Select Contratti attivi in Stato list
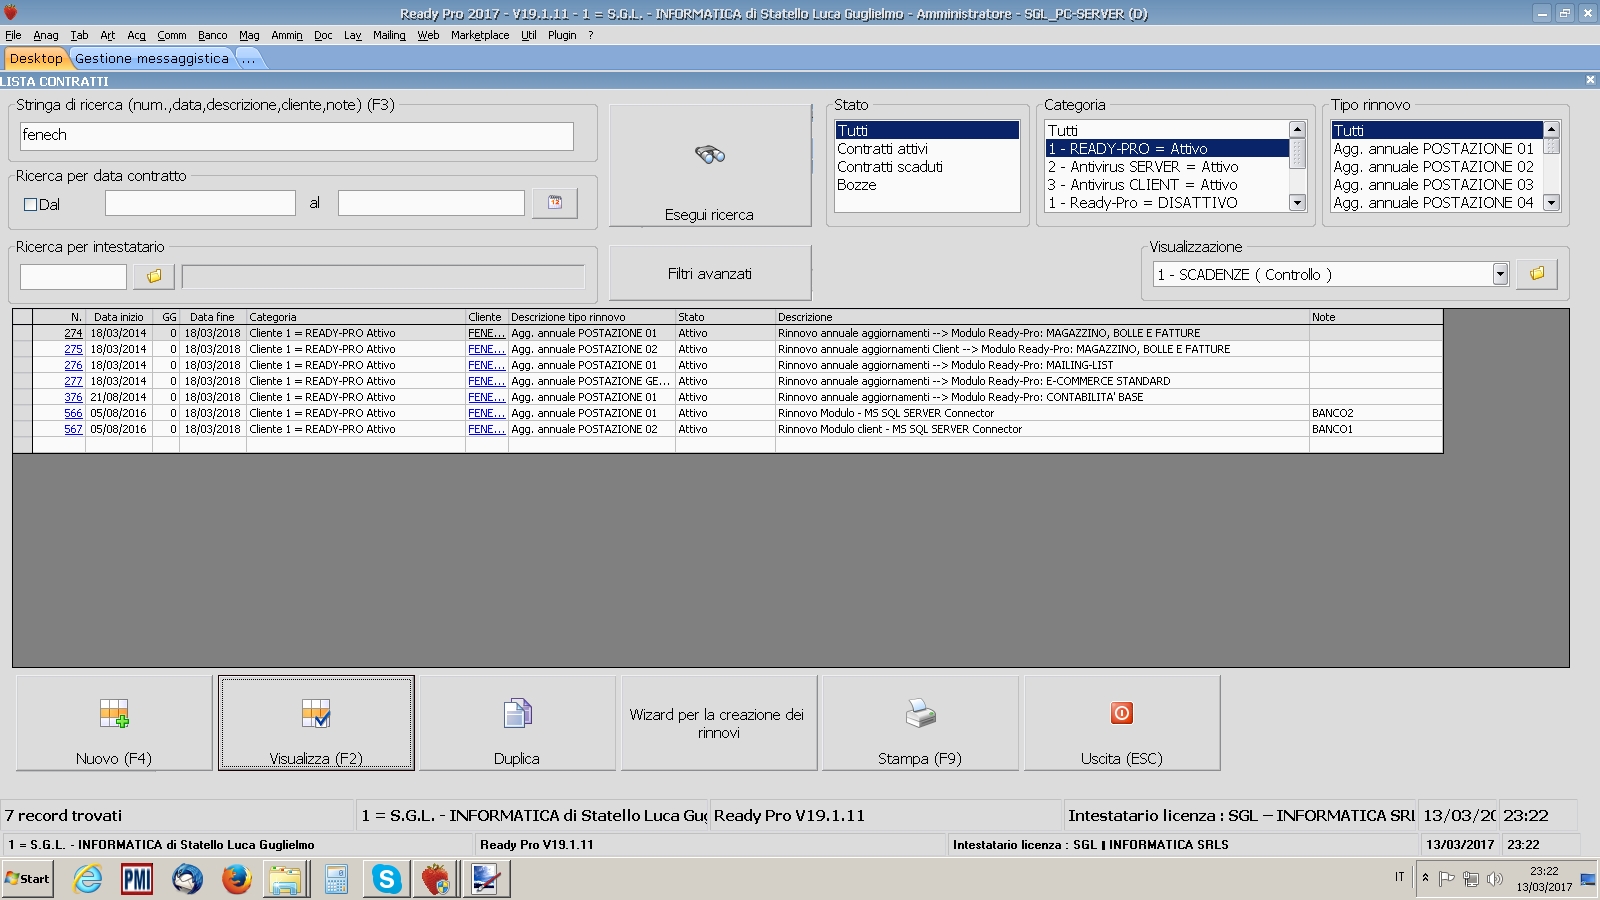Viewport: 1600px width, 900px height. click(x=927, y=149)
